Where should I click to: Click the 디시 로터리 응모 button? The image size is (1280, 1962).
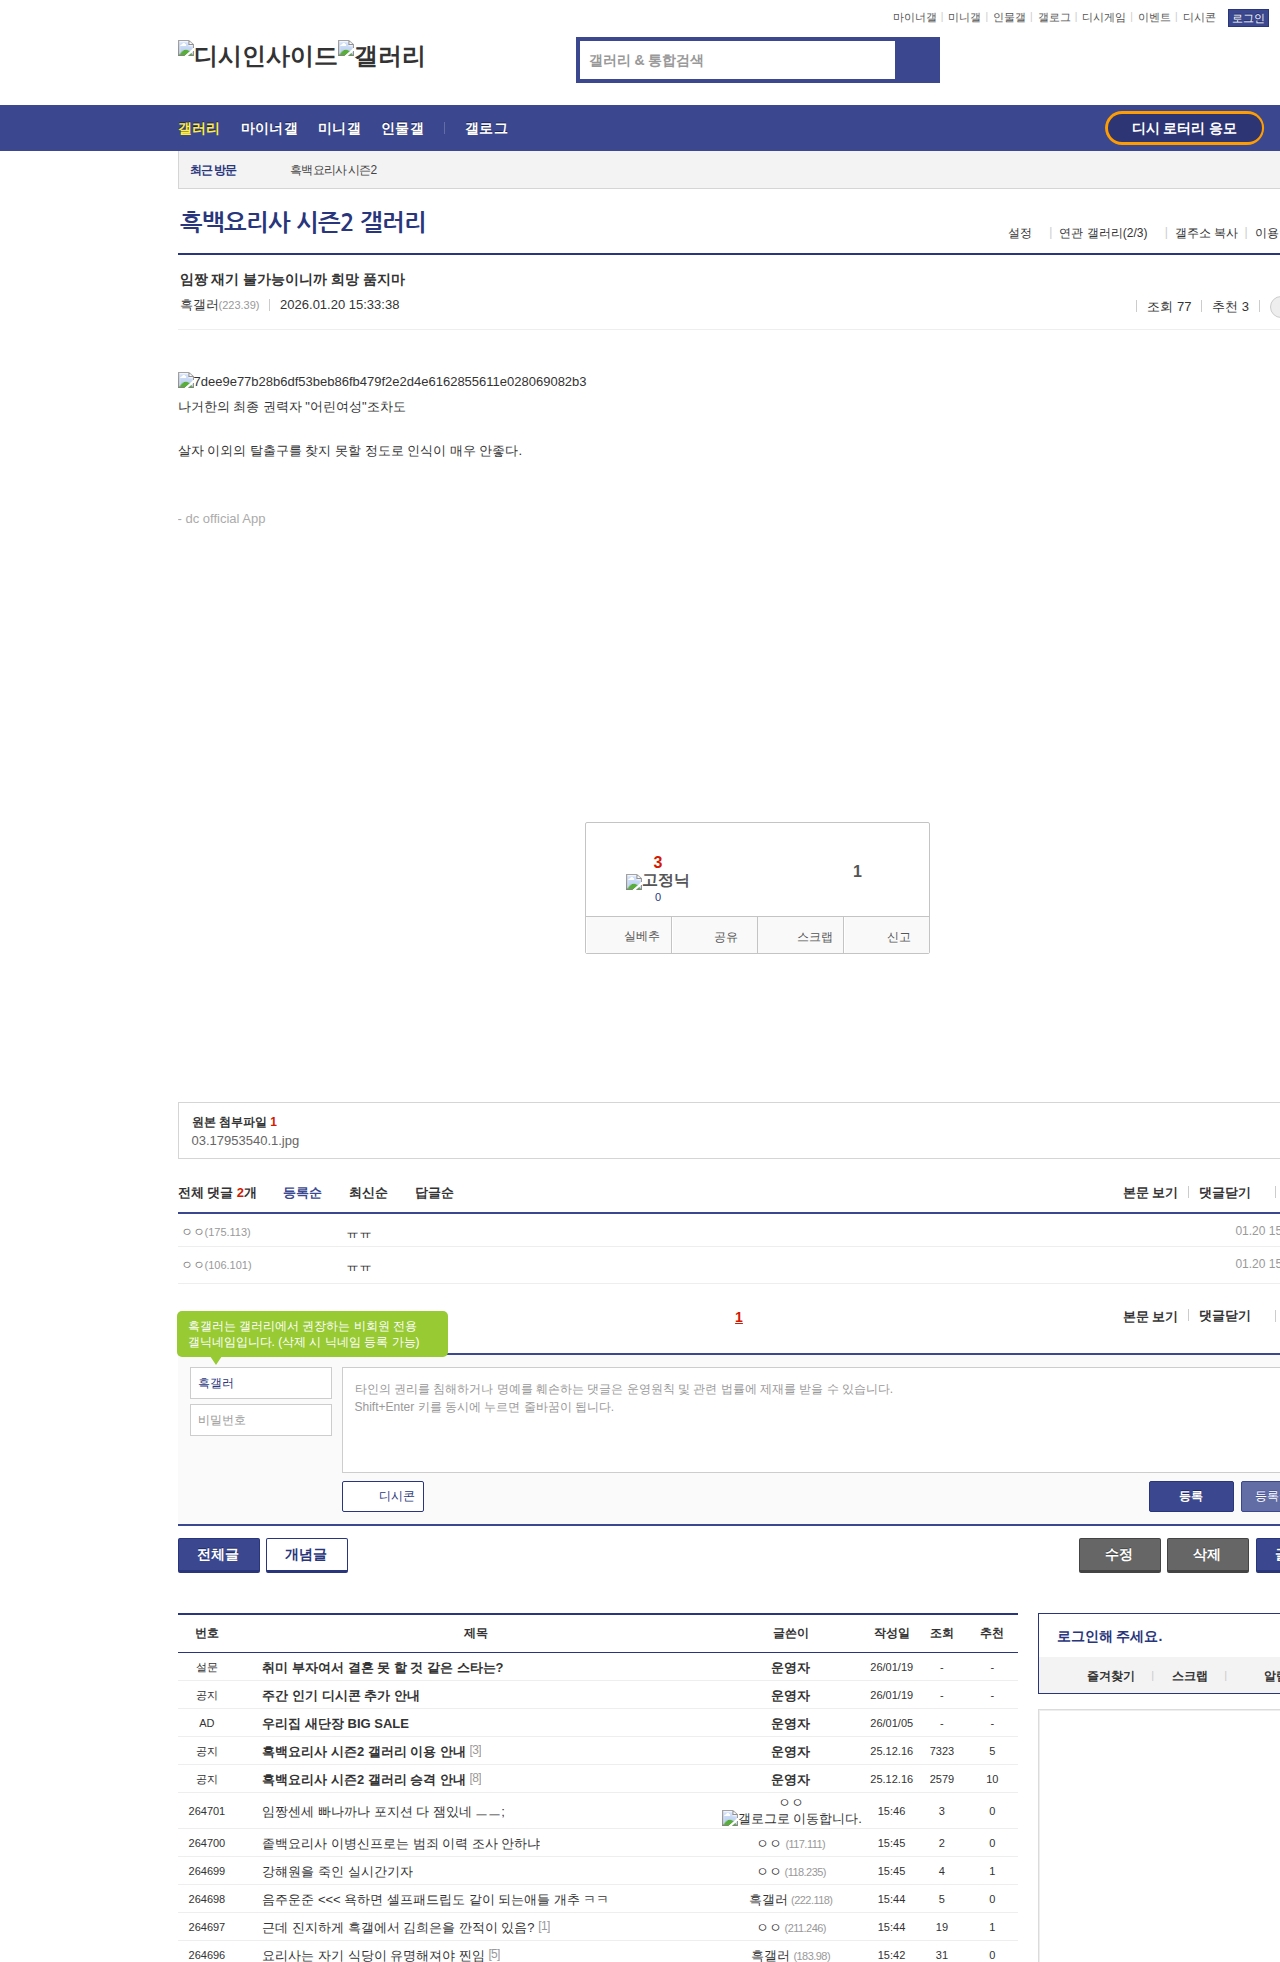(1184, 128)
